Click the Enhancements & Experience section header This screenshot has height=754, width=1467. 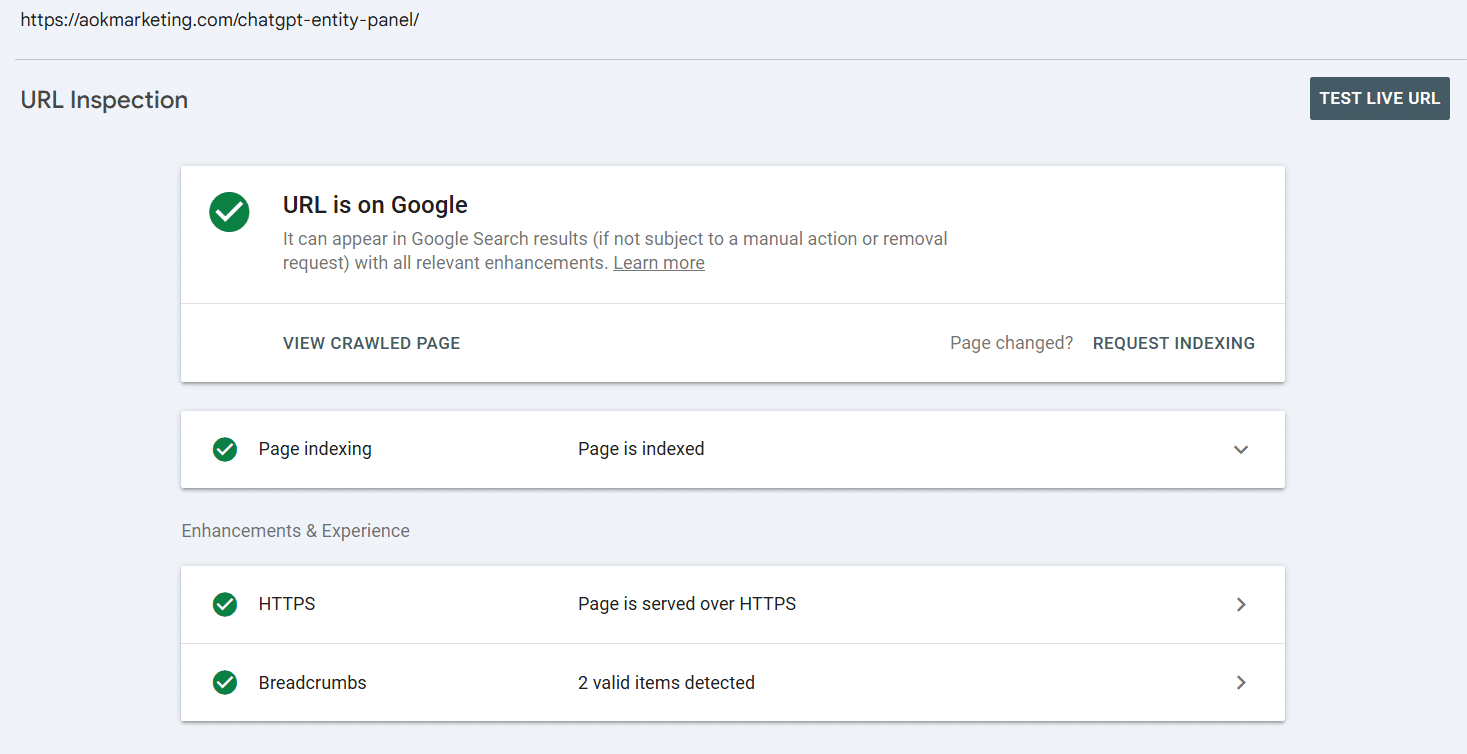(x=295, y=530)
